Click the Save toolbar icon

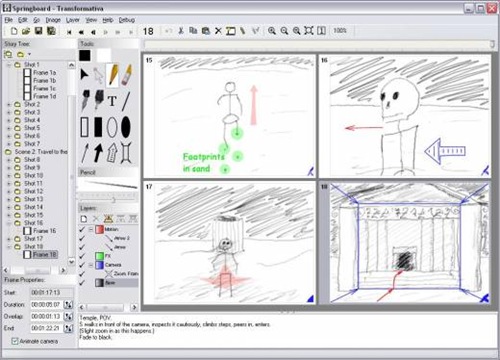point(39,31)
